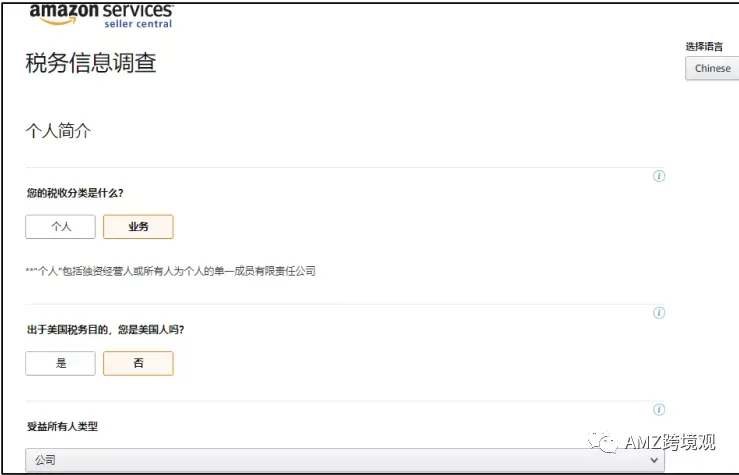
Task: Open info icon beside 受益所有人类型 section
Action: [x=659, y=409]
